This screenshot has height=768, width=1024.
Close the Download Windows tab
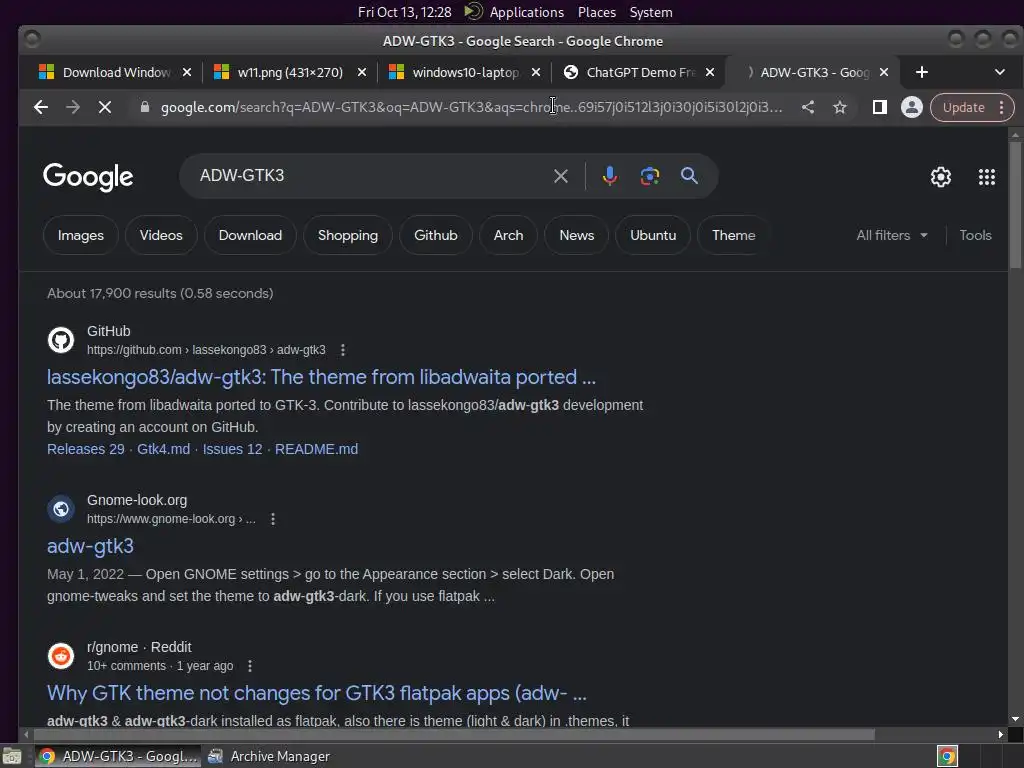187,72
